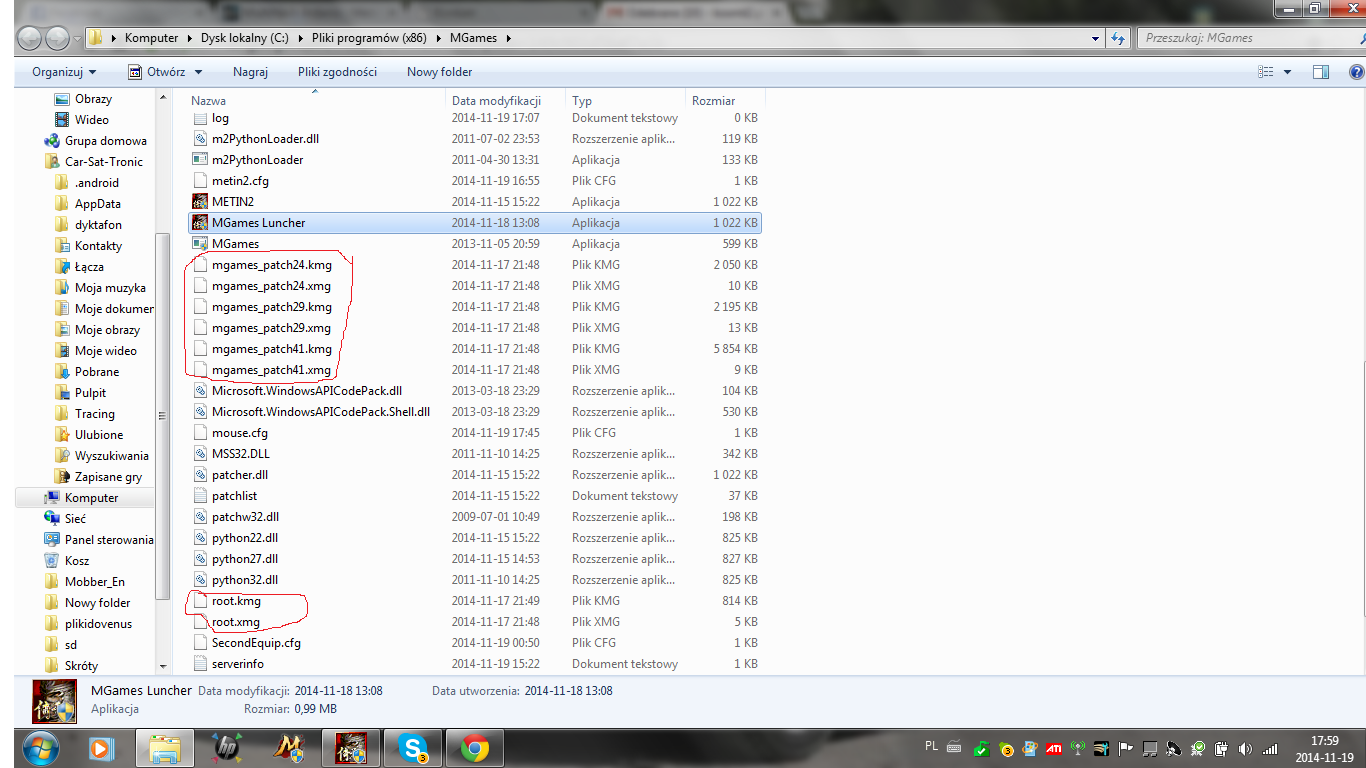Select Sieć in the navigation pane
The width and height of the screenshot is (1366, 768).
click(x=76, y=519)
